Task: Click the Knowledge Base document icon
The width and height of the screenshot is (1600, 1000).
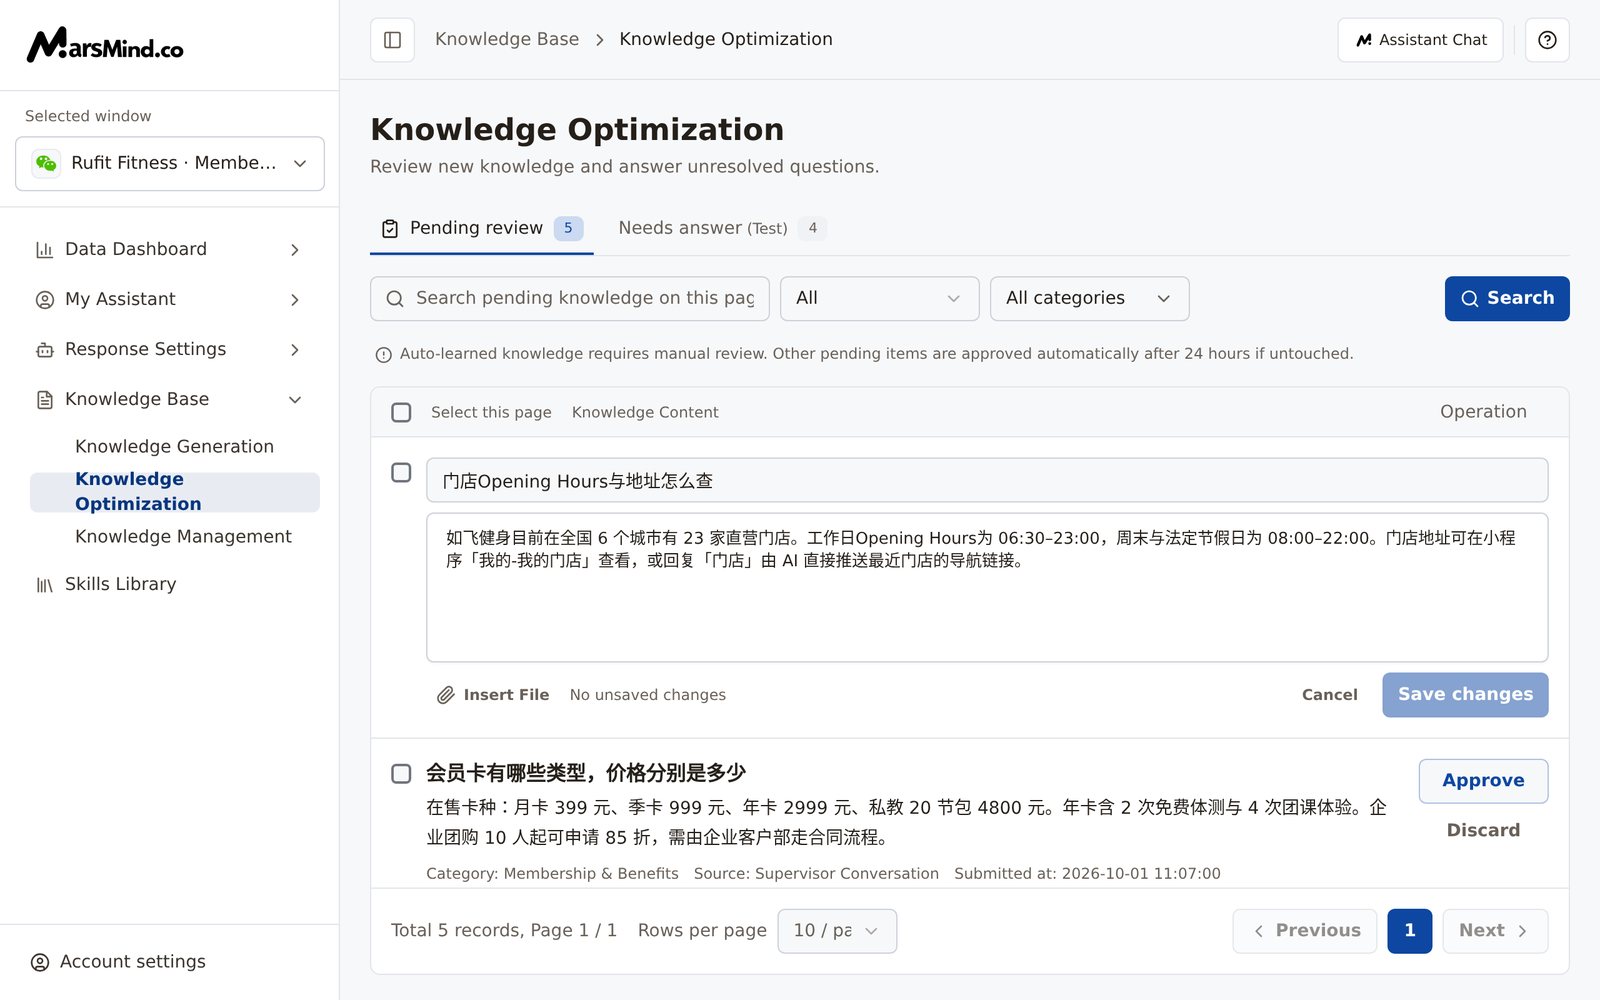Action: coord(45,400)
